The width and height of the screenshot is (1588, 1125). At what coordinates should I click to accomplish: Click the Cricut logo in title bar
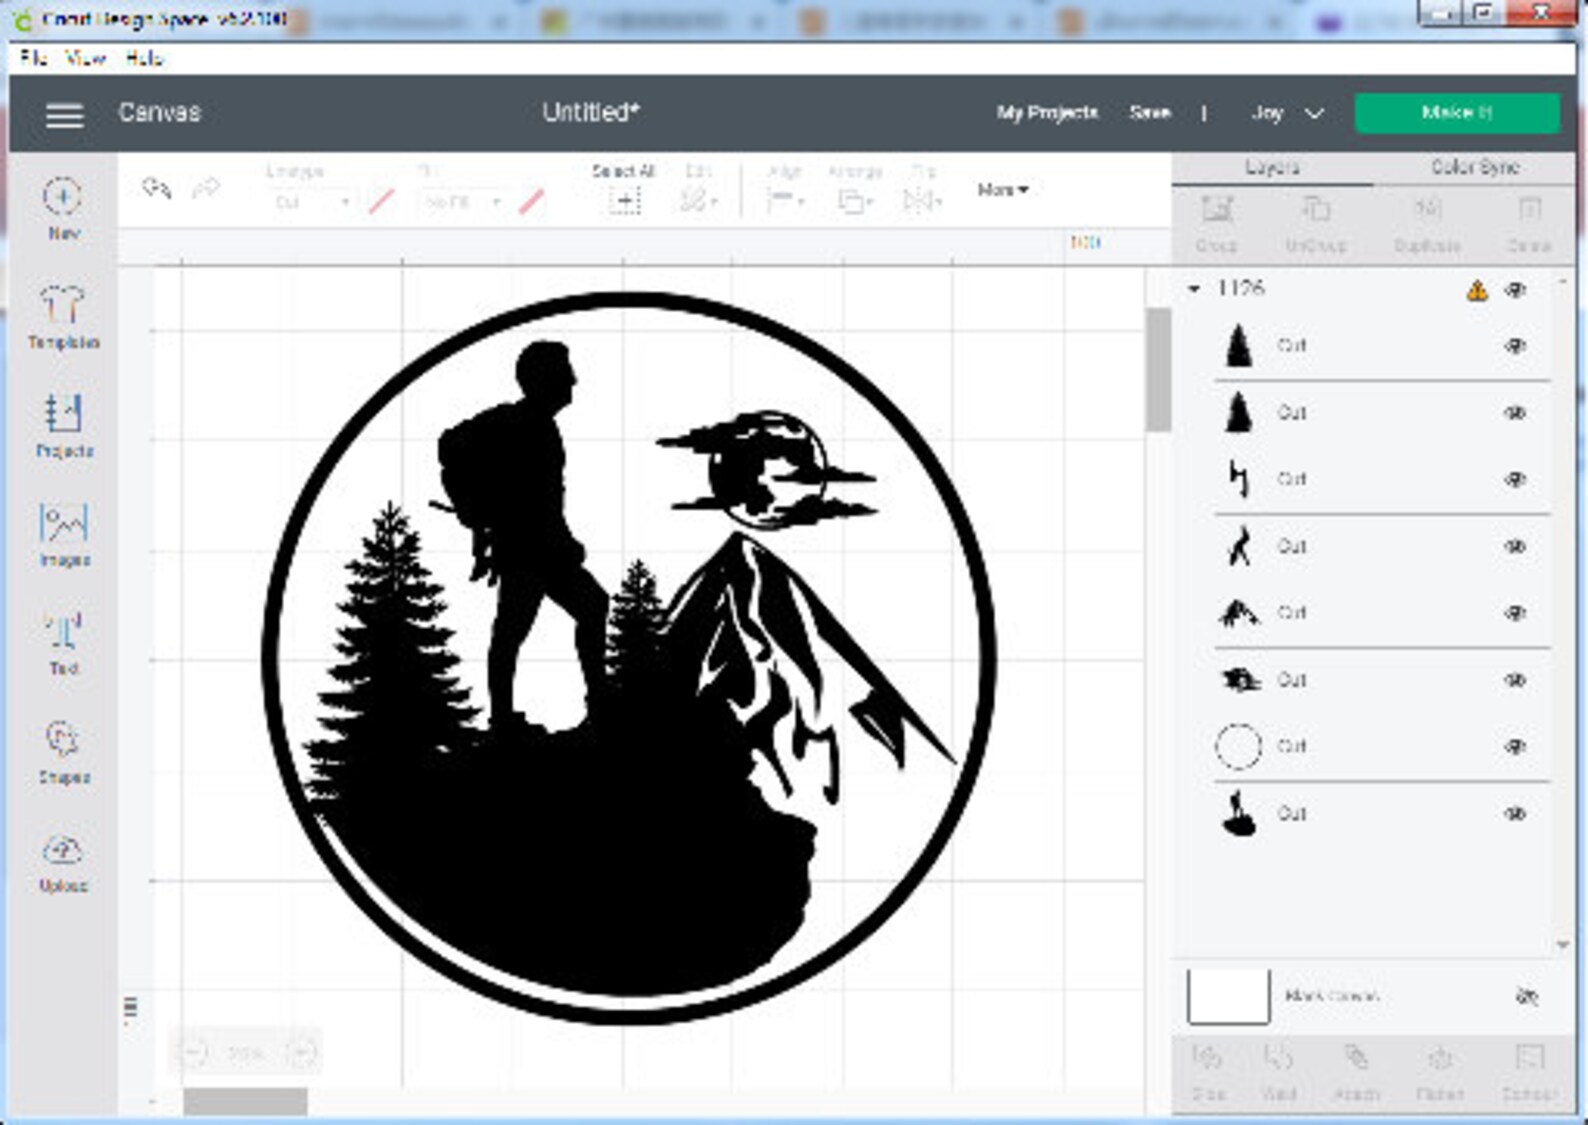(x=23, y=18)
